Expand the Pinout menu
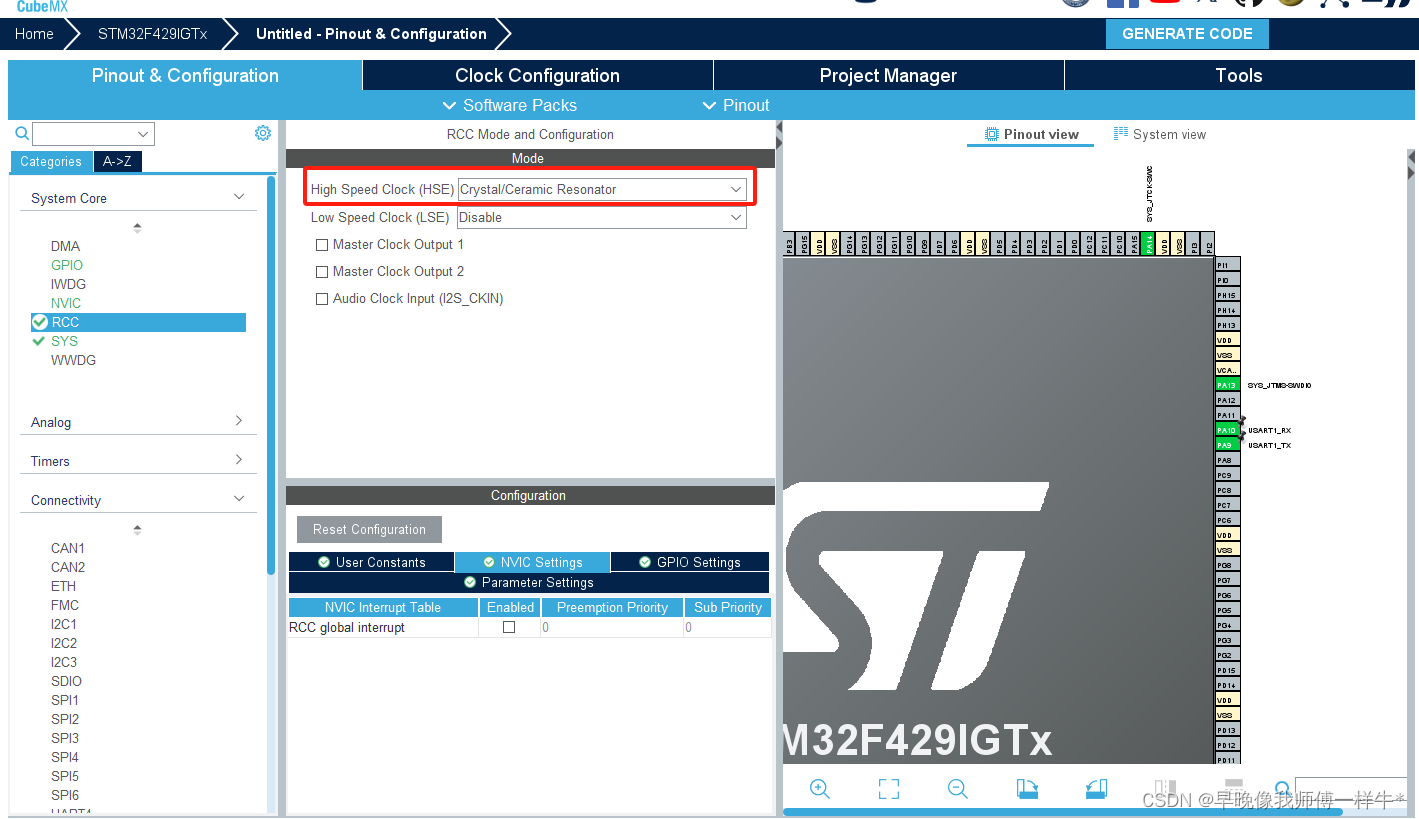The image size is (1419, 819). [x=736, y=105]
